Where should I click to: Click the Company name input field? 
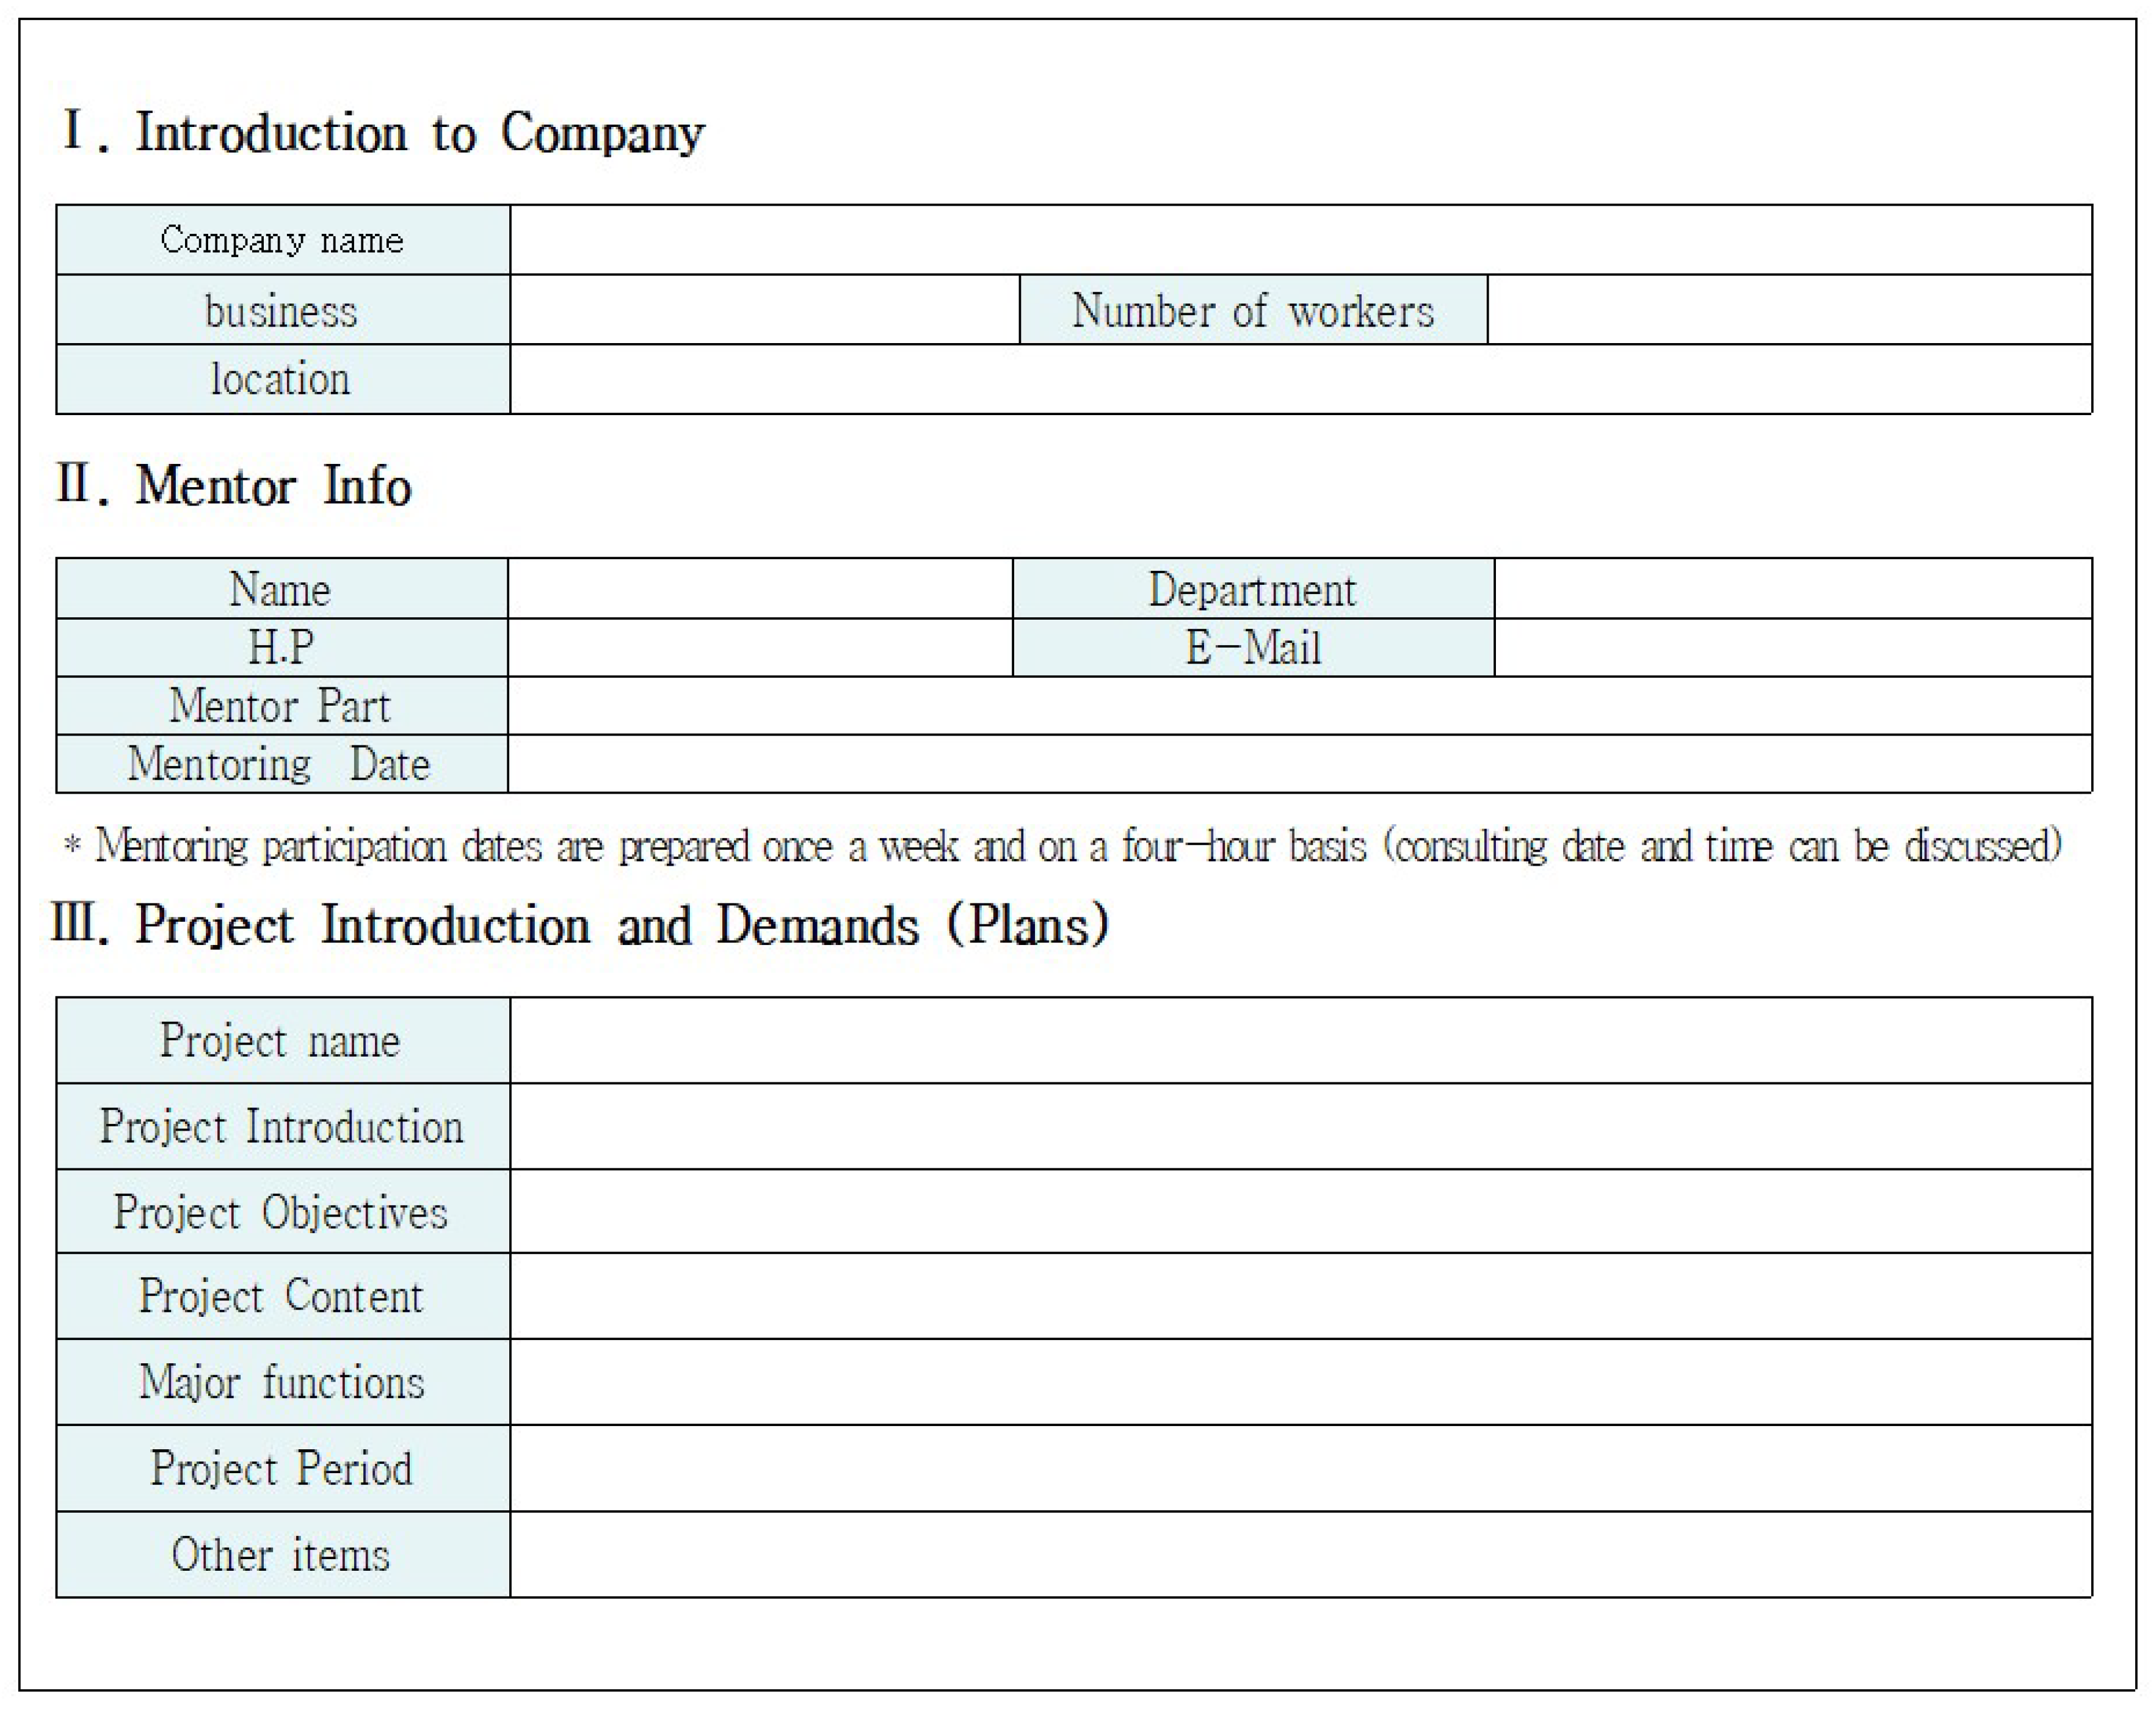pyautogui.click(x=1300, y=240)
